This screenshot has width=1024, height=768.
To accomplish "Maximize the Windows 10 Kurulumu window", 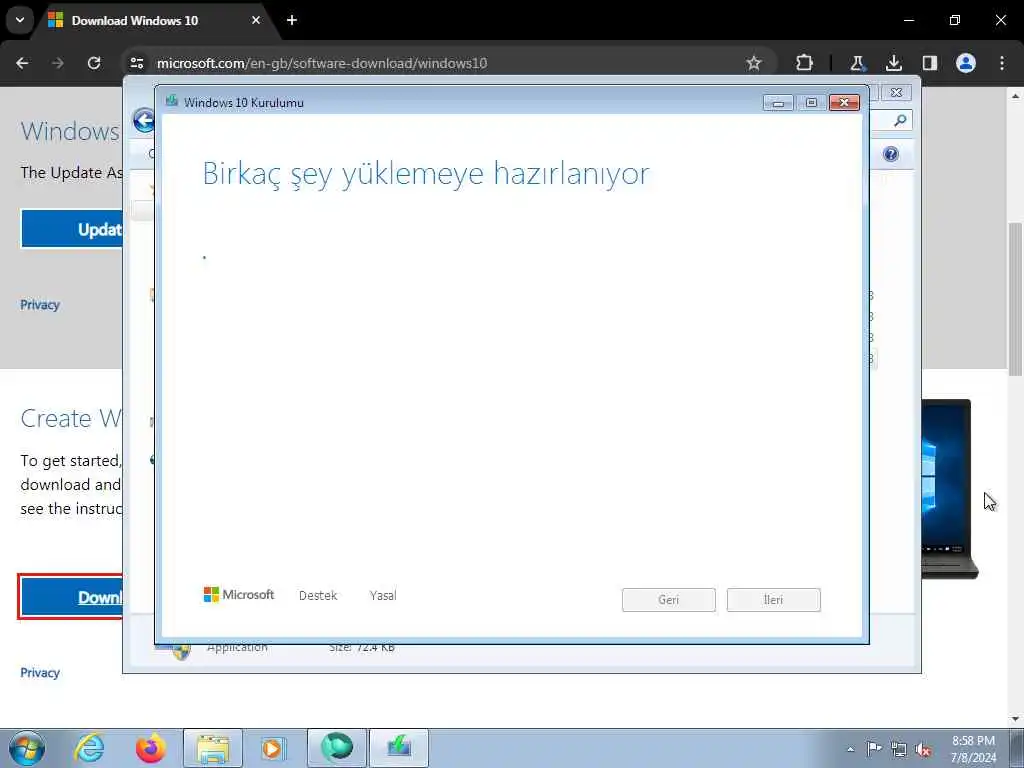I will pyautogui.click(x=811, y=103).
